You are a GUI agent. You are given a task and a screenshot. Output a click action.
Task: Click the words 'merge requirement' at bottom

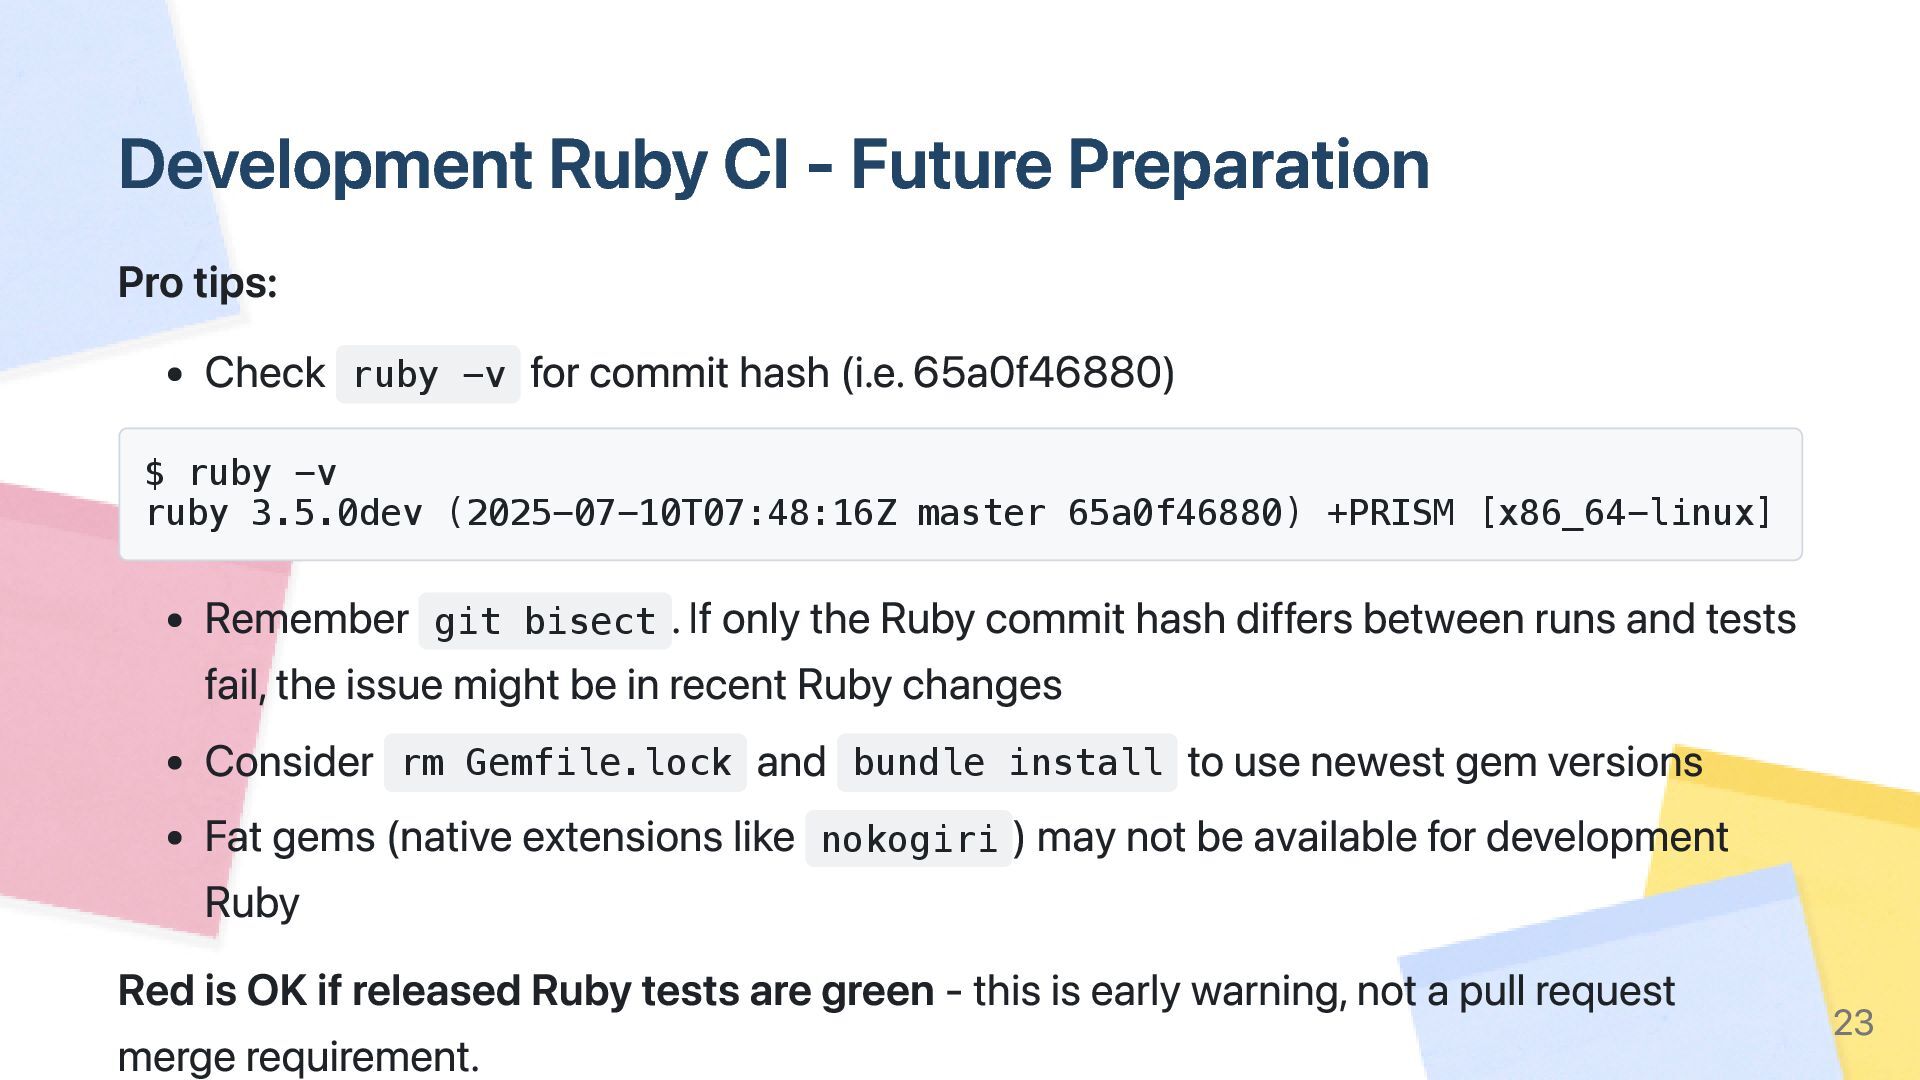click(298, 1057)
